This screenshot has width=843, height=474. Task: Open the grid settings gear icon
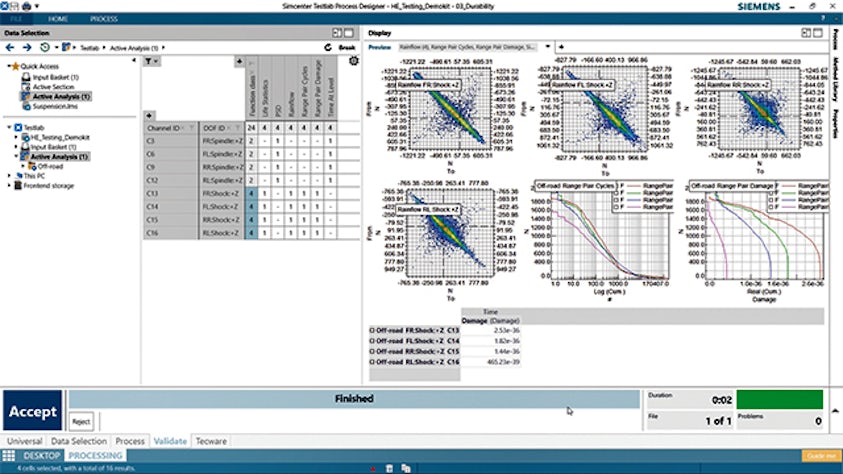[353, 61]
